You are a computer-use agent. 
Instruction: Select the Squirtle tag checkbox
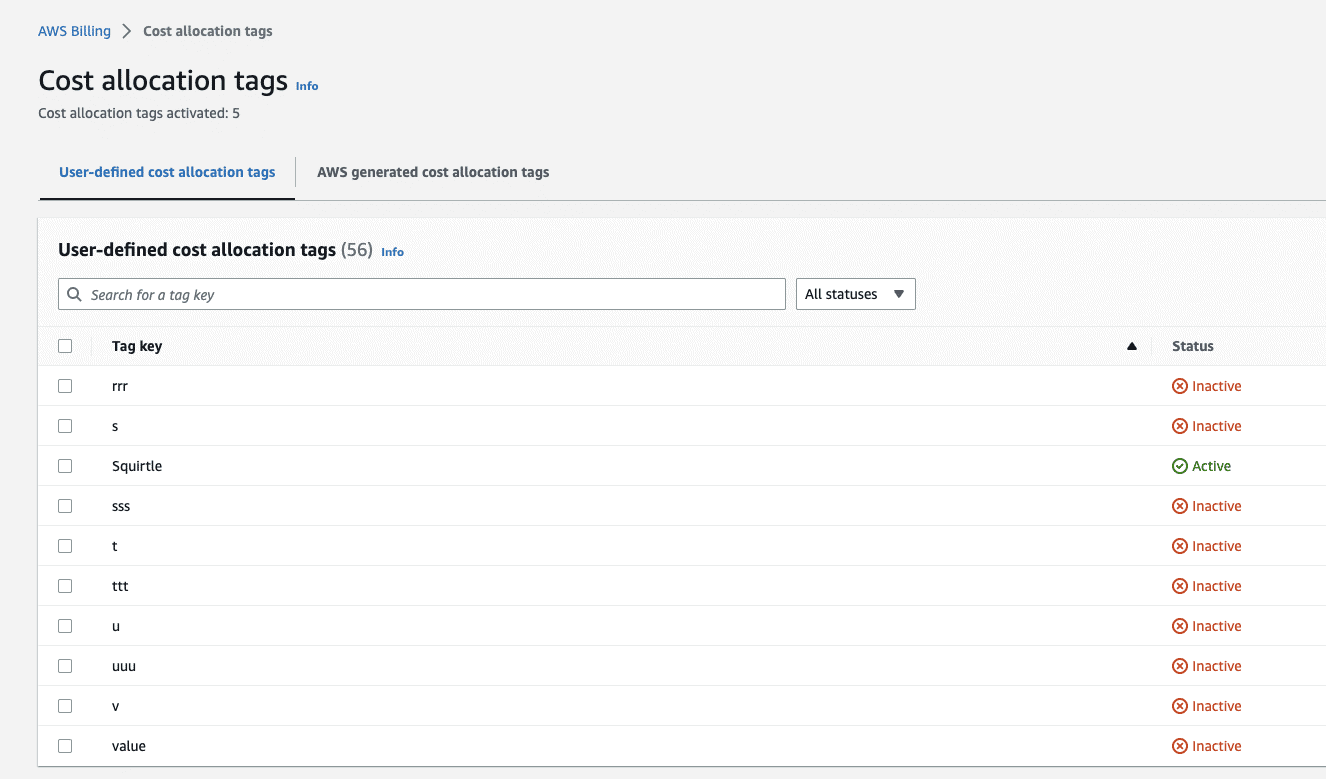(x=65, y=466)
